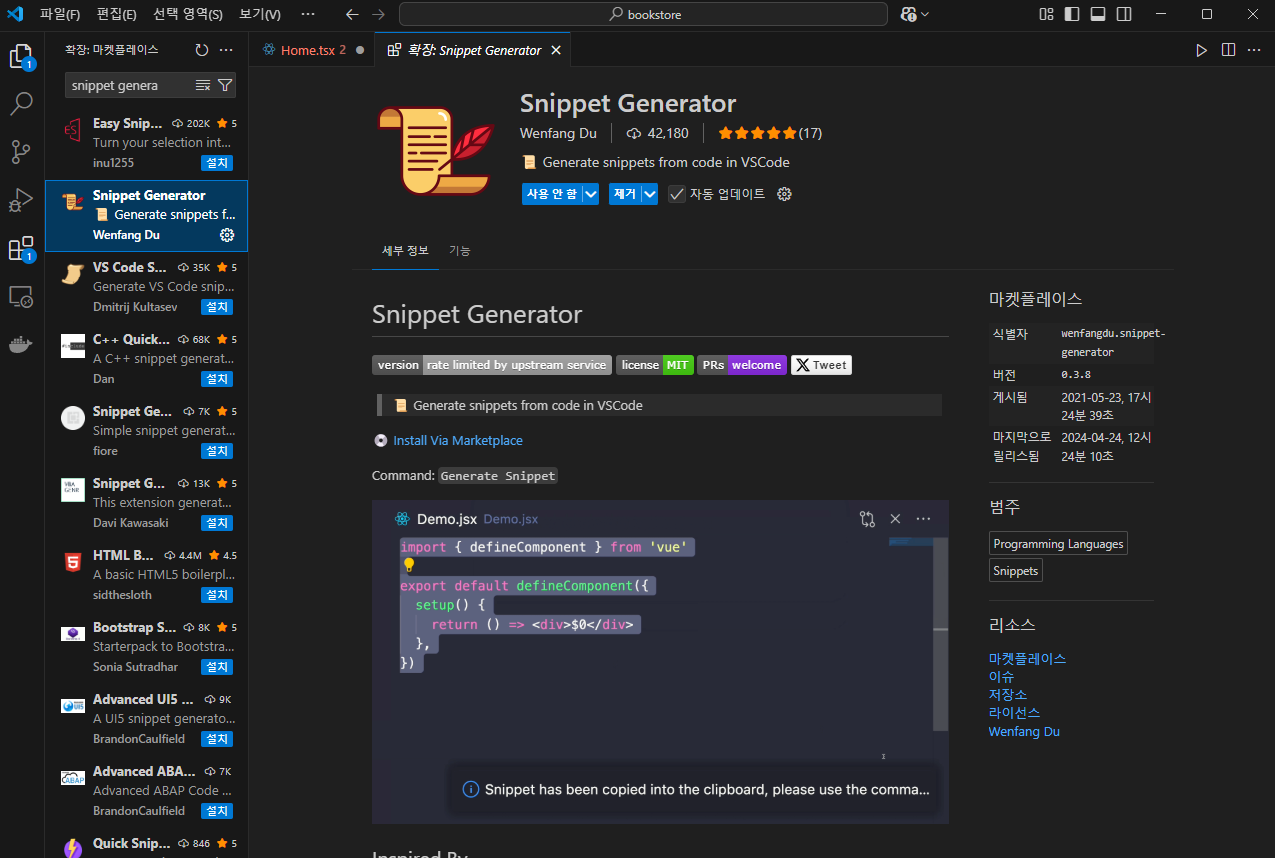Select the Programming Languages category tag

click(1058, 544)
